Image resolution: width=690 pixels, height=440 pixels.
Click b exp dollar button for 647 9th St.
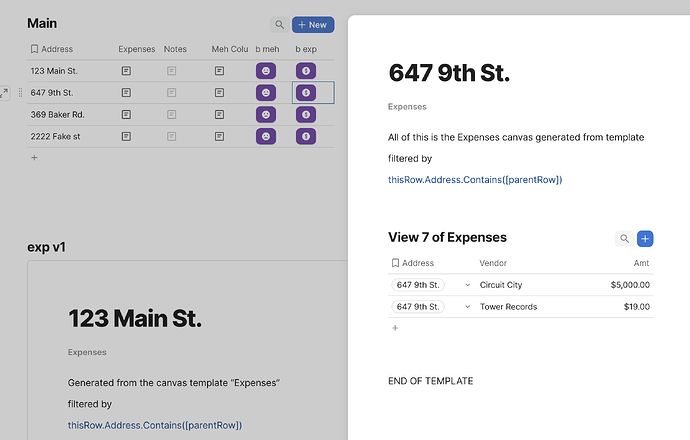(306, 93)
